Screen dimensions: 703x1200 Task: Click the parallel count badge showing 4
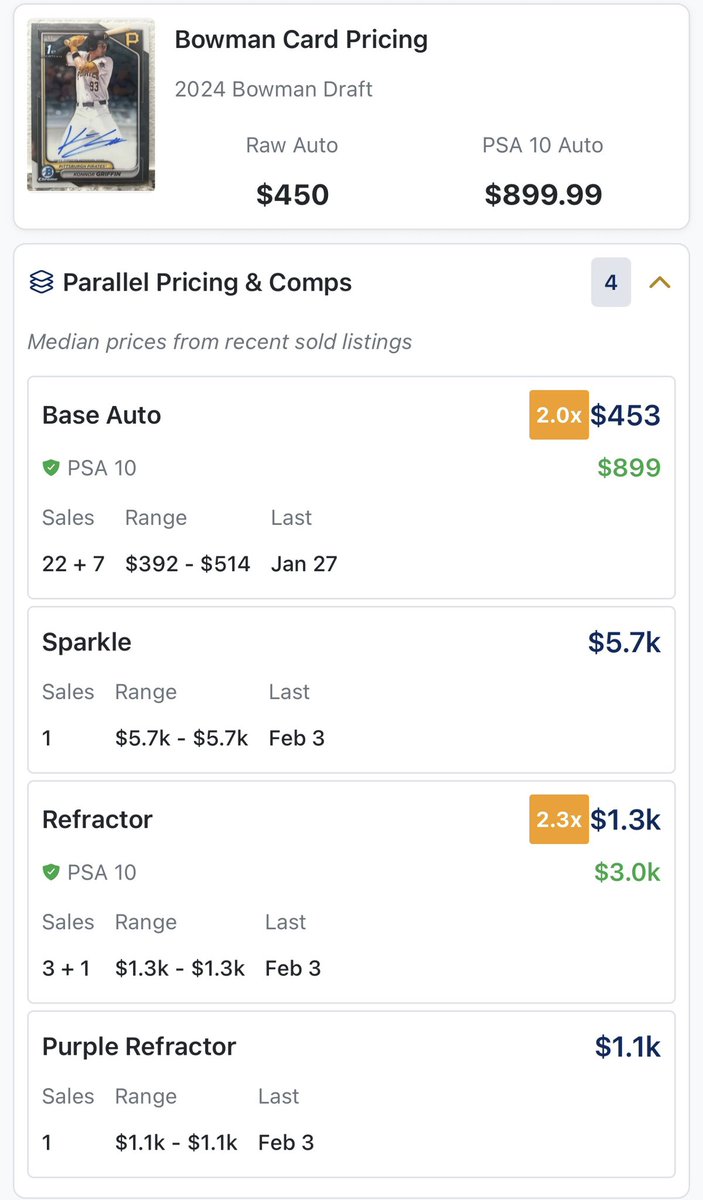click(611, 283)
